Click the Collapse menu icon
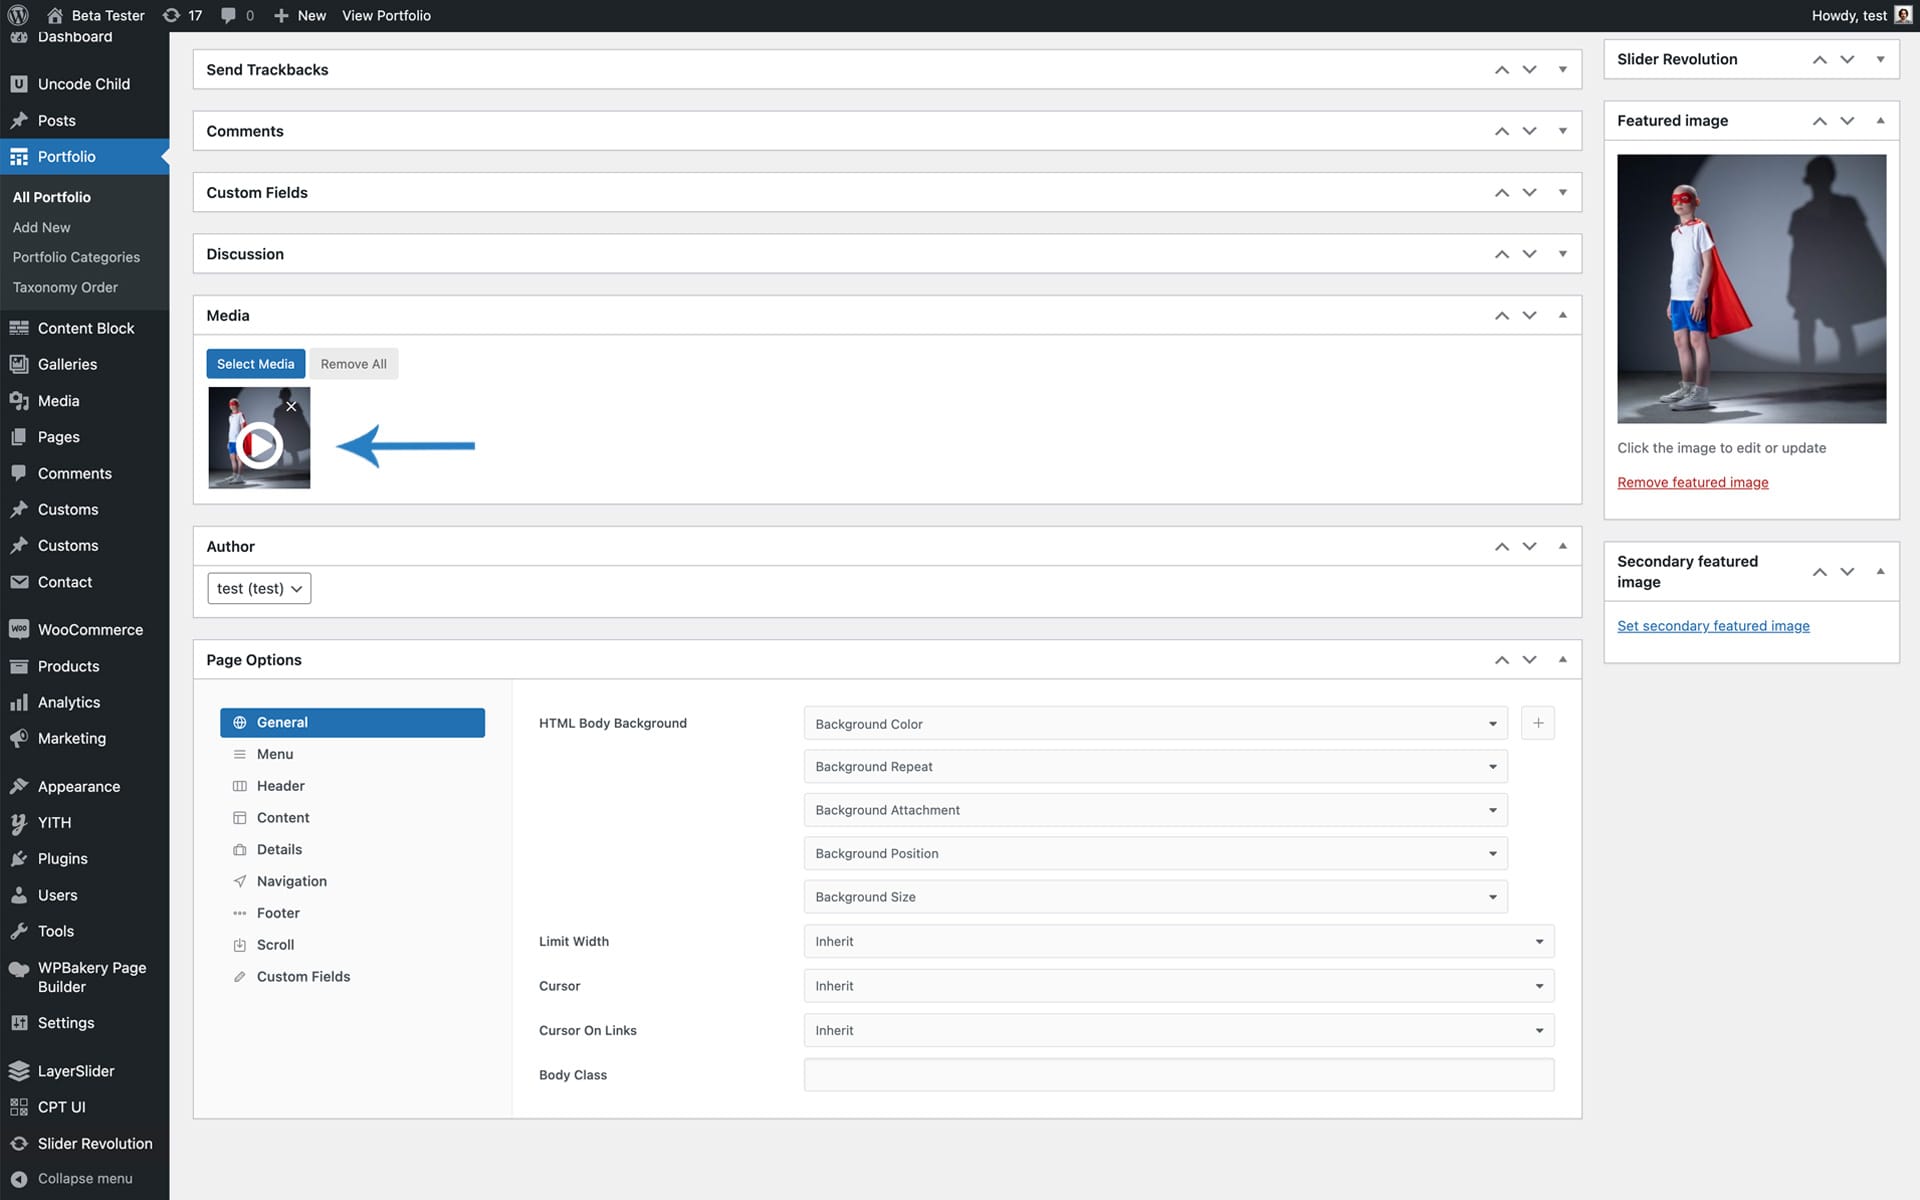The image size is (1920, 1200). click(19, 1179)
